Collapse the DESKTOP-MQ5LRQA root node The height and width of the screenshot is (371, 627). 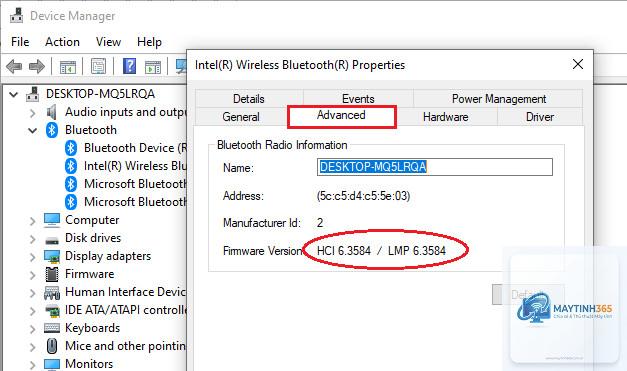(14, 94)
